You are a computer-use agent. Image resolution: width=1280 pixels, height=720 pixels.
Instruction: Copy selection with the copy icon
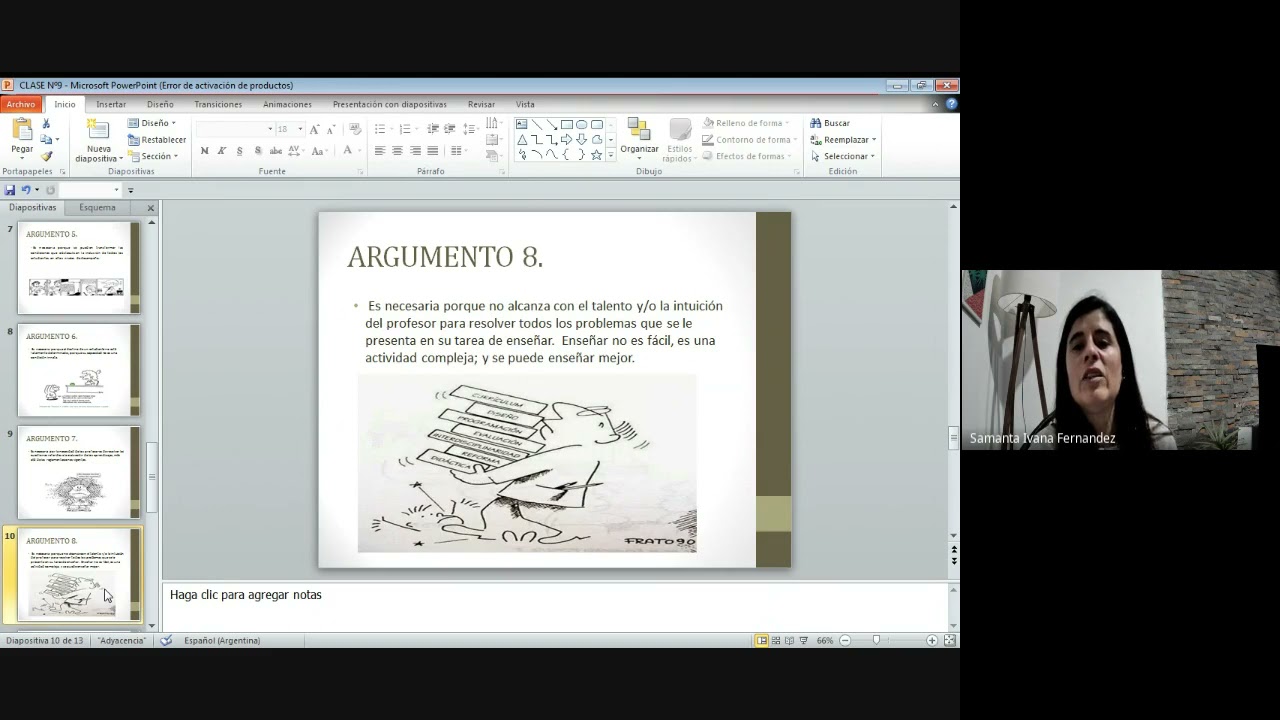pyautogui.click(x=46, y=139)
